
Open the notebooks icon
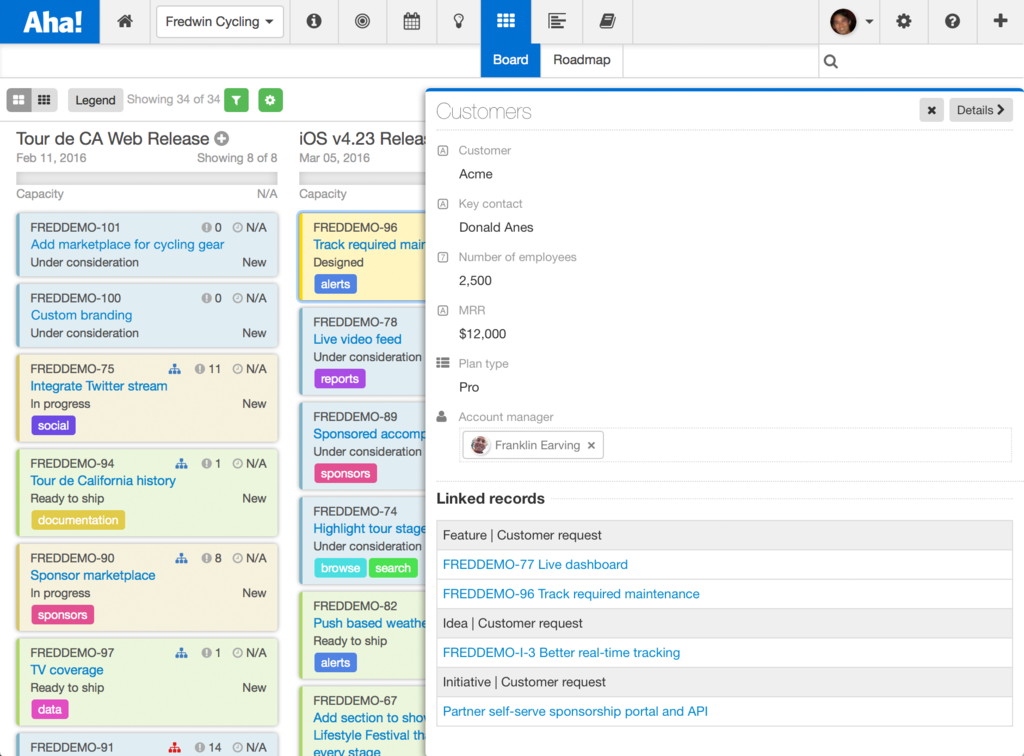[x=607, y=22]
